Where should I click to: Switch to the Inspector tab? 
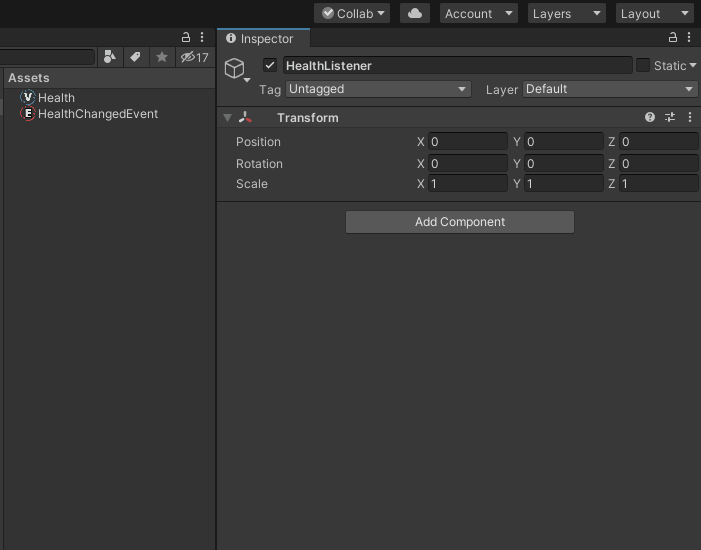coord(263,38)
